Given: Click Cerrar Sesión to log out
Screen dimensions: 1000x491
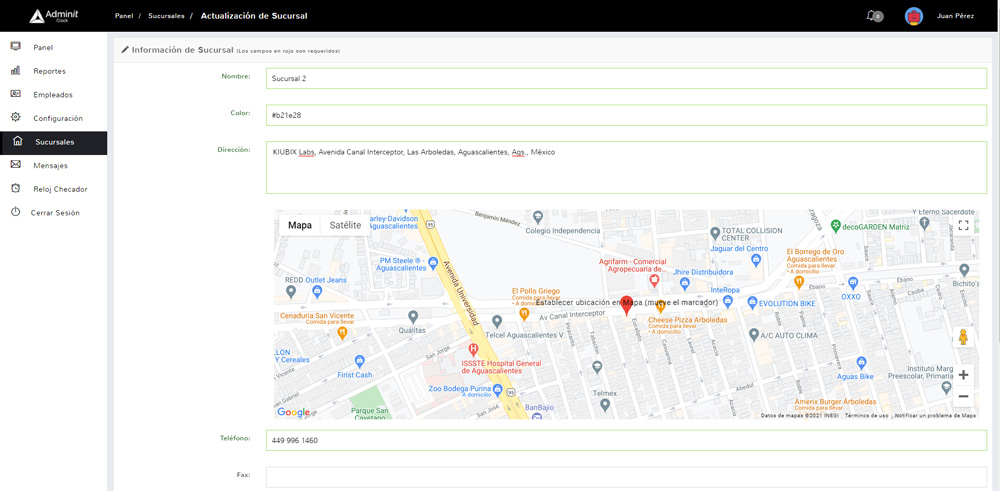Looking at the screenshot, I should tap(55, 213).
